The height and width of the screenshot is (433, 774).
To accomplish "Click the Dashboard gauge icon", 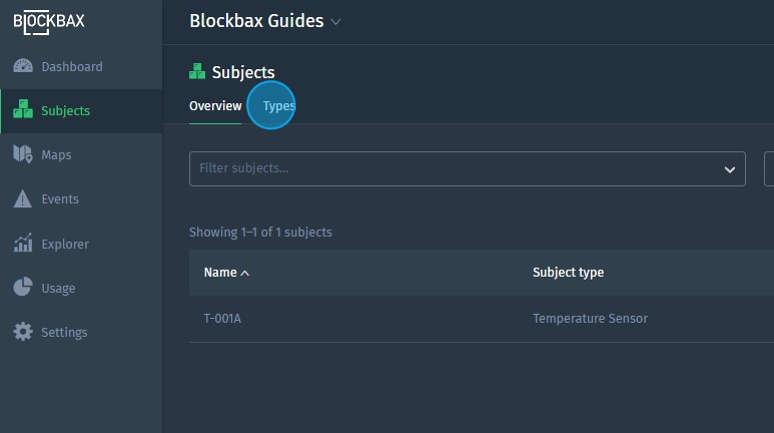I will (x=23, y=67).
